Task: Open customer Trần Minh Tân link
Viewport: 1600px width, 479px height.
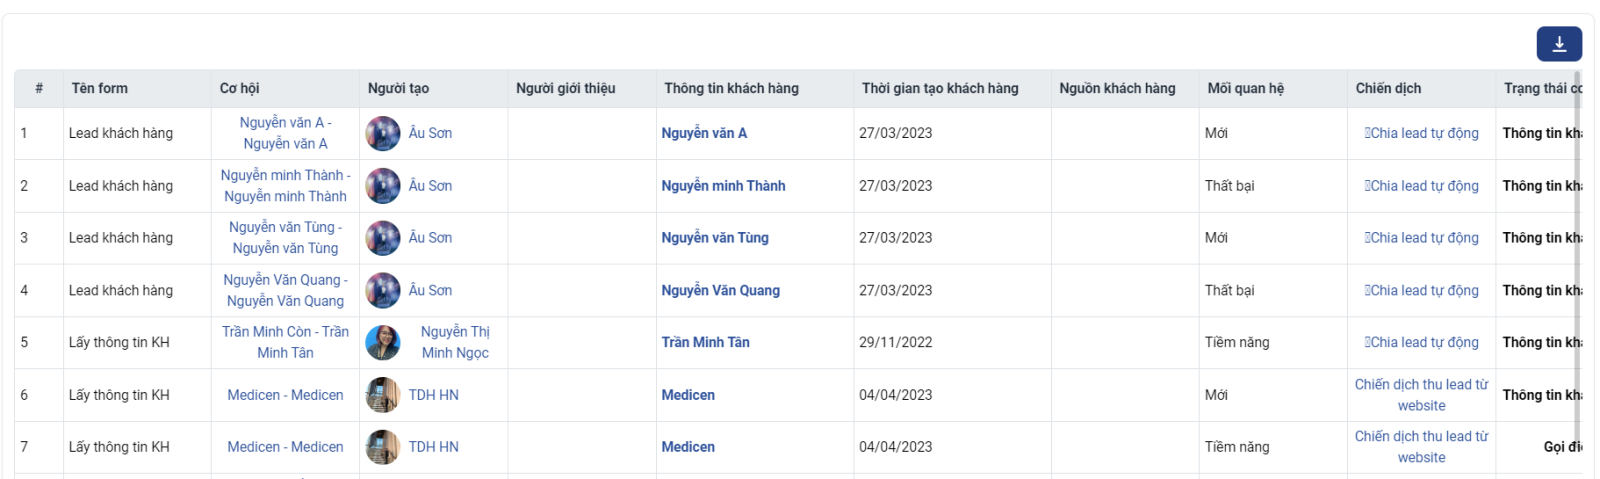Action: [x=705, y=342]
